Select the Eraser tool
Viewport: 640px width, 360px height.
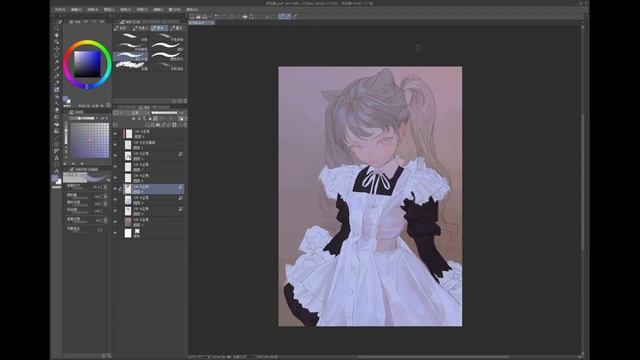57,110
